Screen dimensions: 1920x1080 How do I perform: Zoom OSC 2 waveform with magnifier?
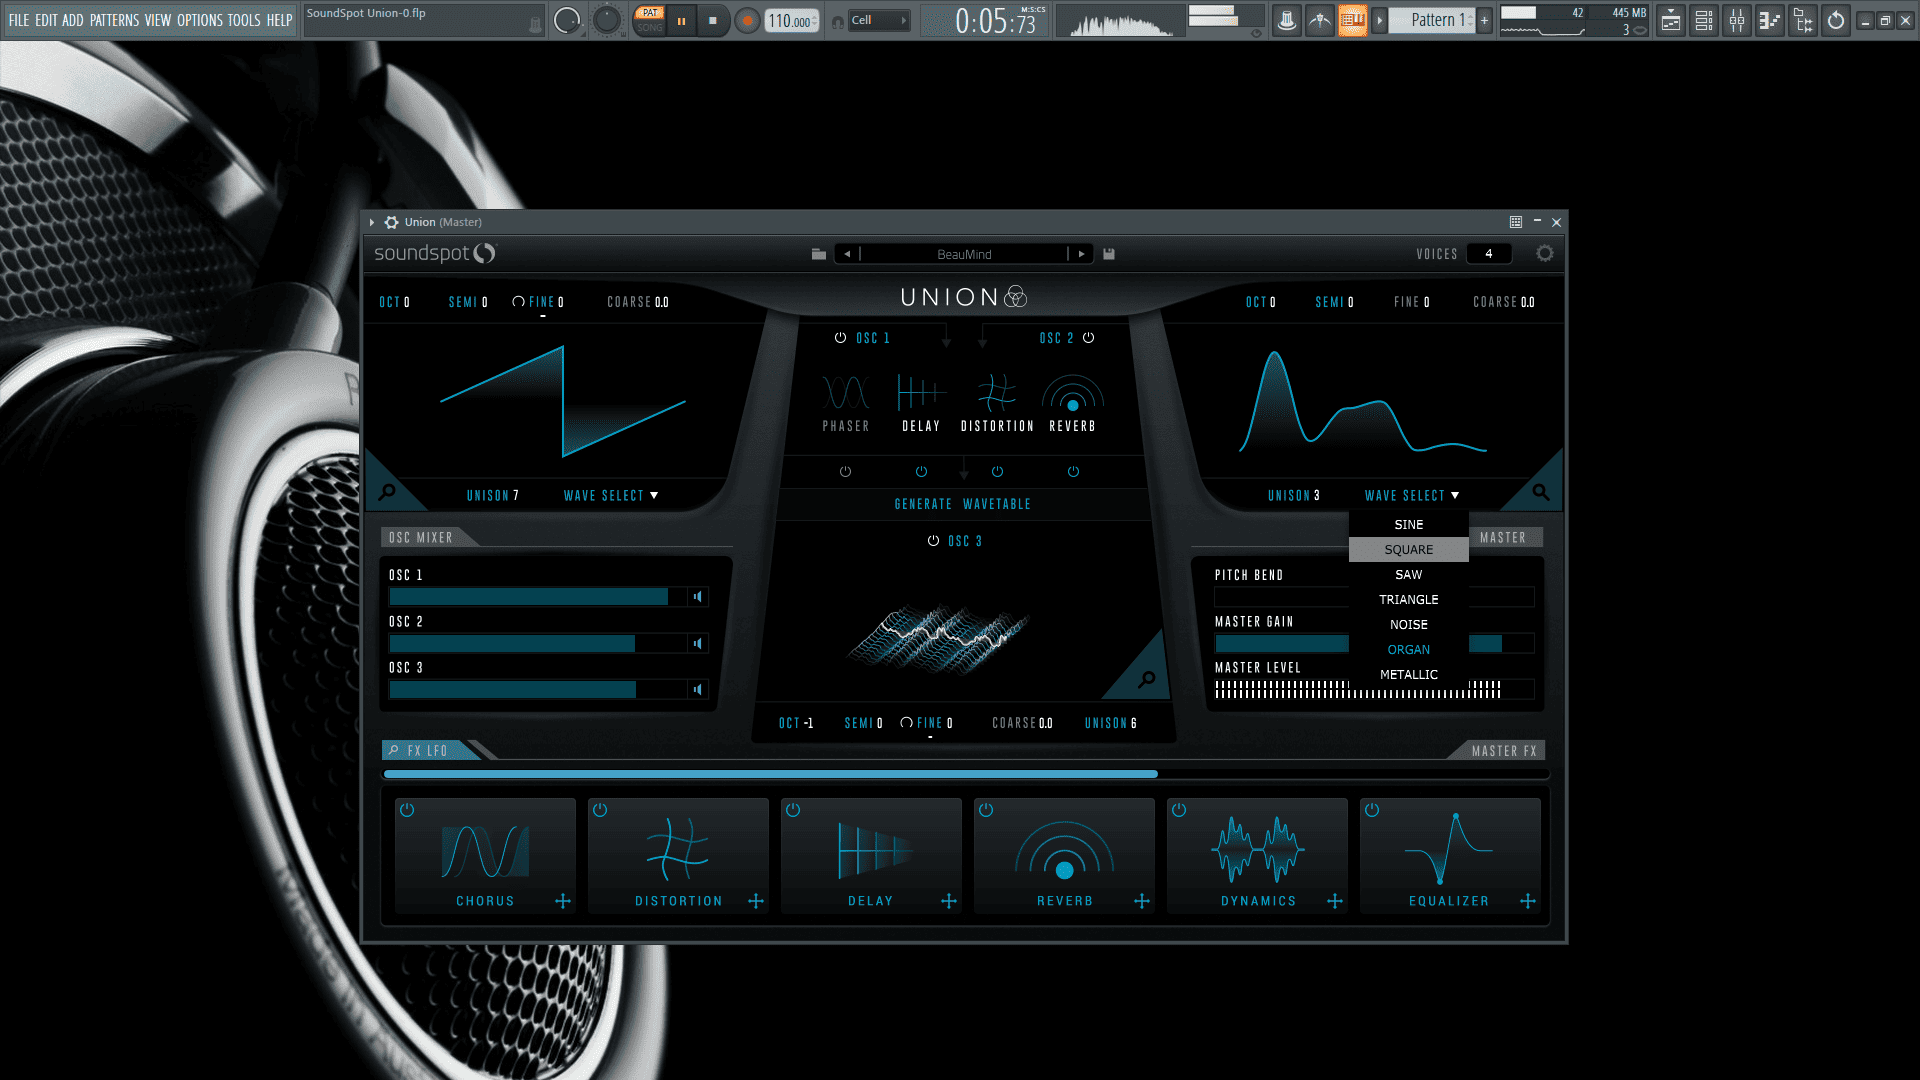[1540, 492]
